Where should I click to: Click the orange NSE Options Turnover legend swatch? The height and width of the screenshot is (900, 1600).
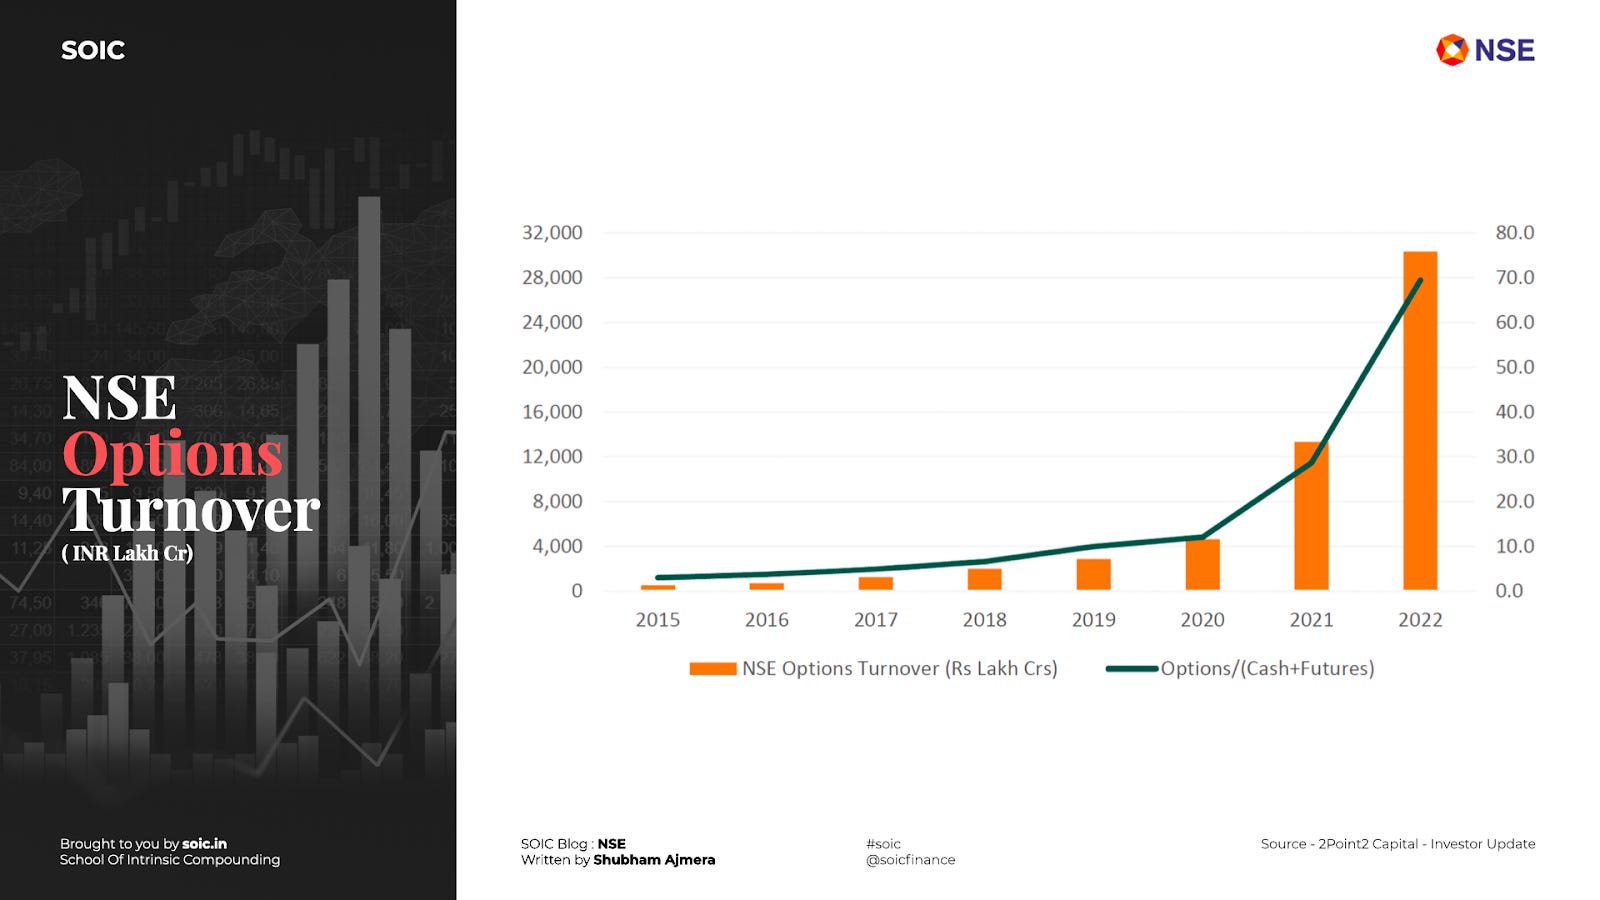click(x=713, y=668)
